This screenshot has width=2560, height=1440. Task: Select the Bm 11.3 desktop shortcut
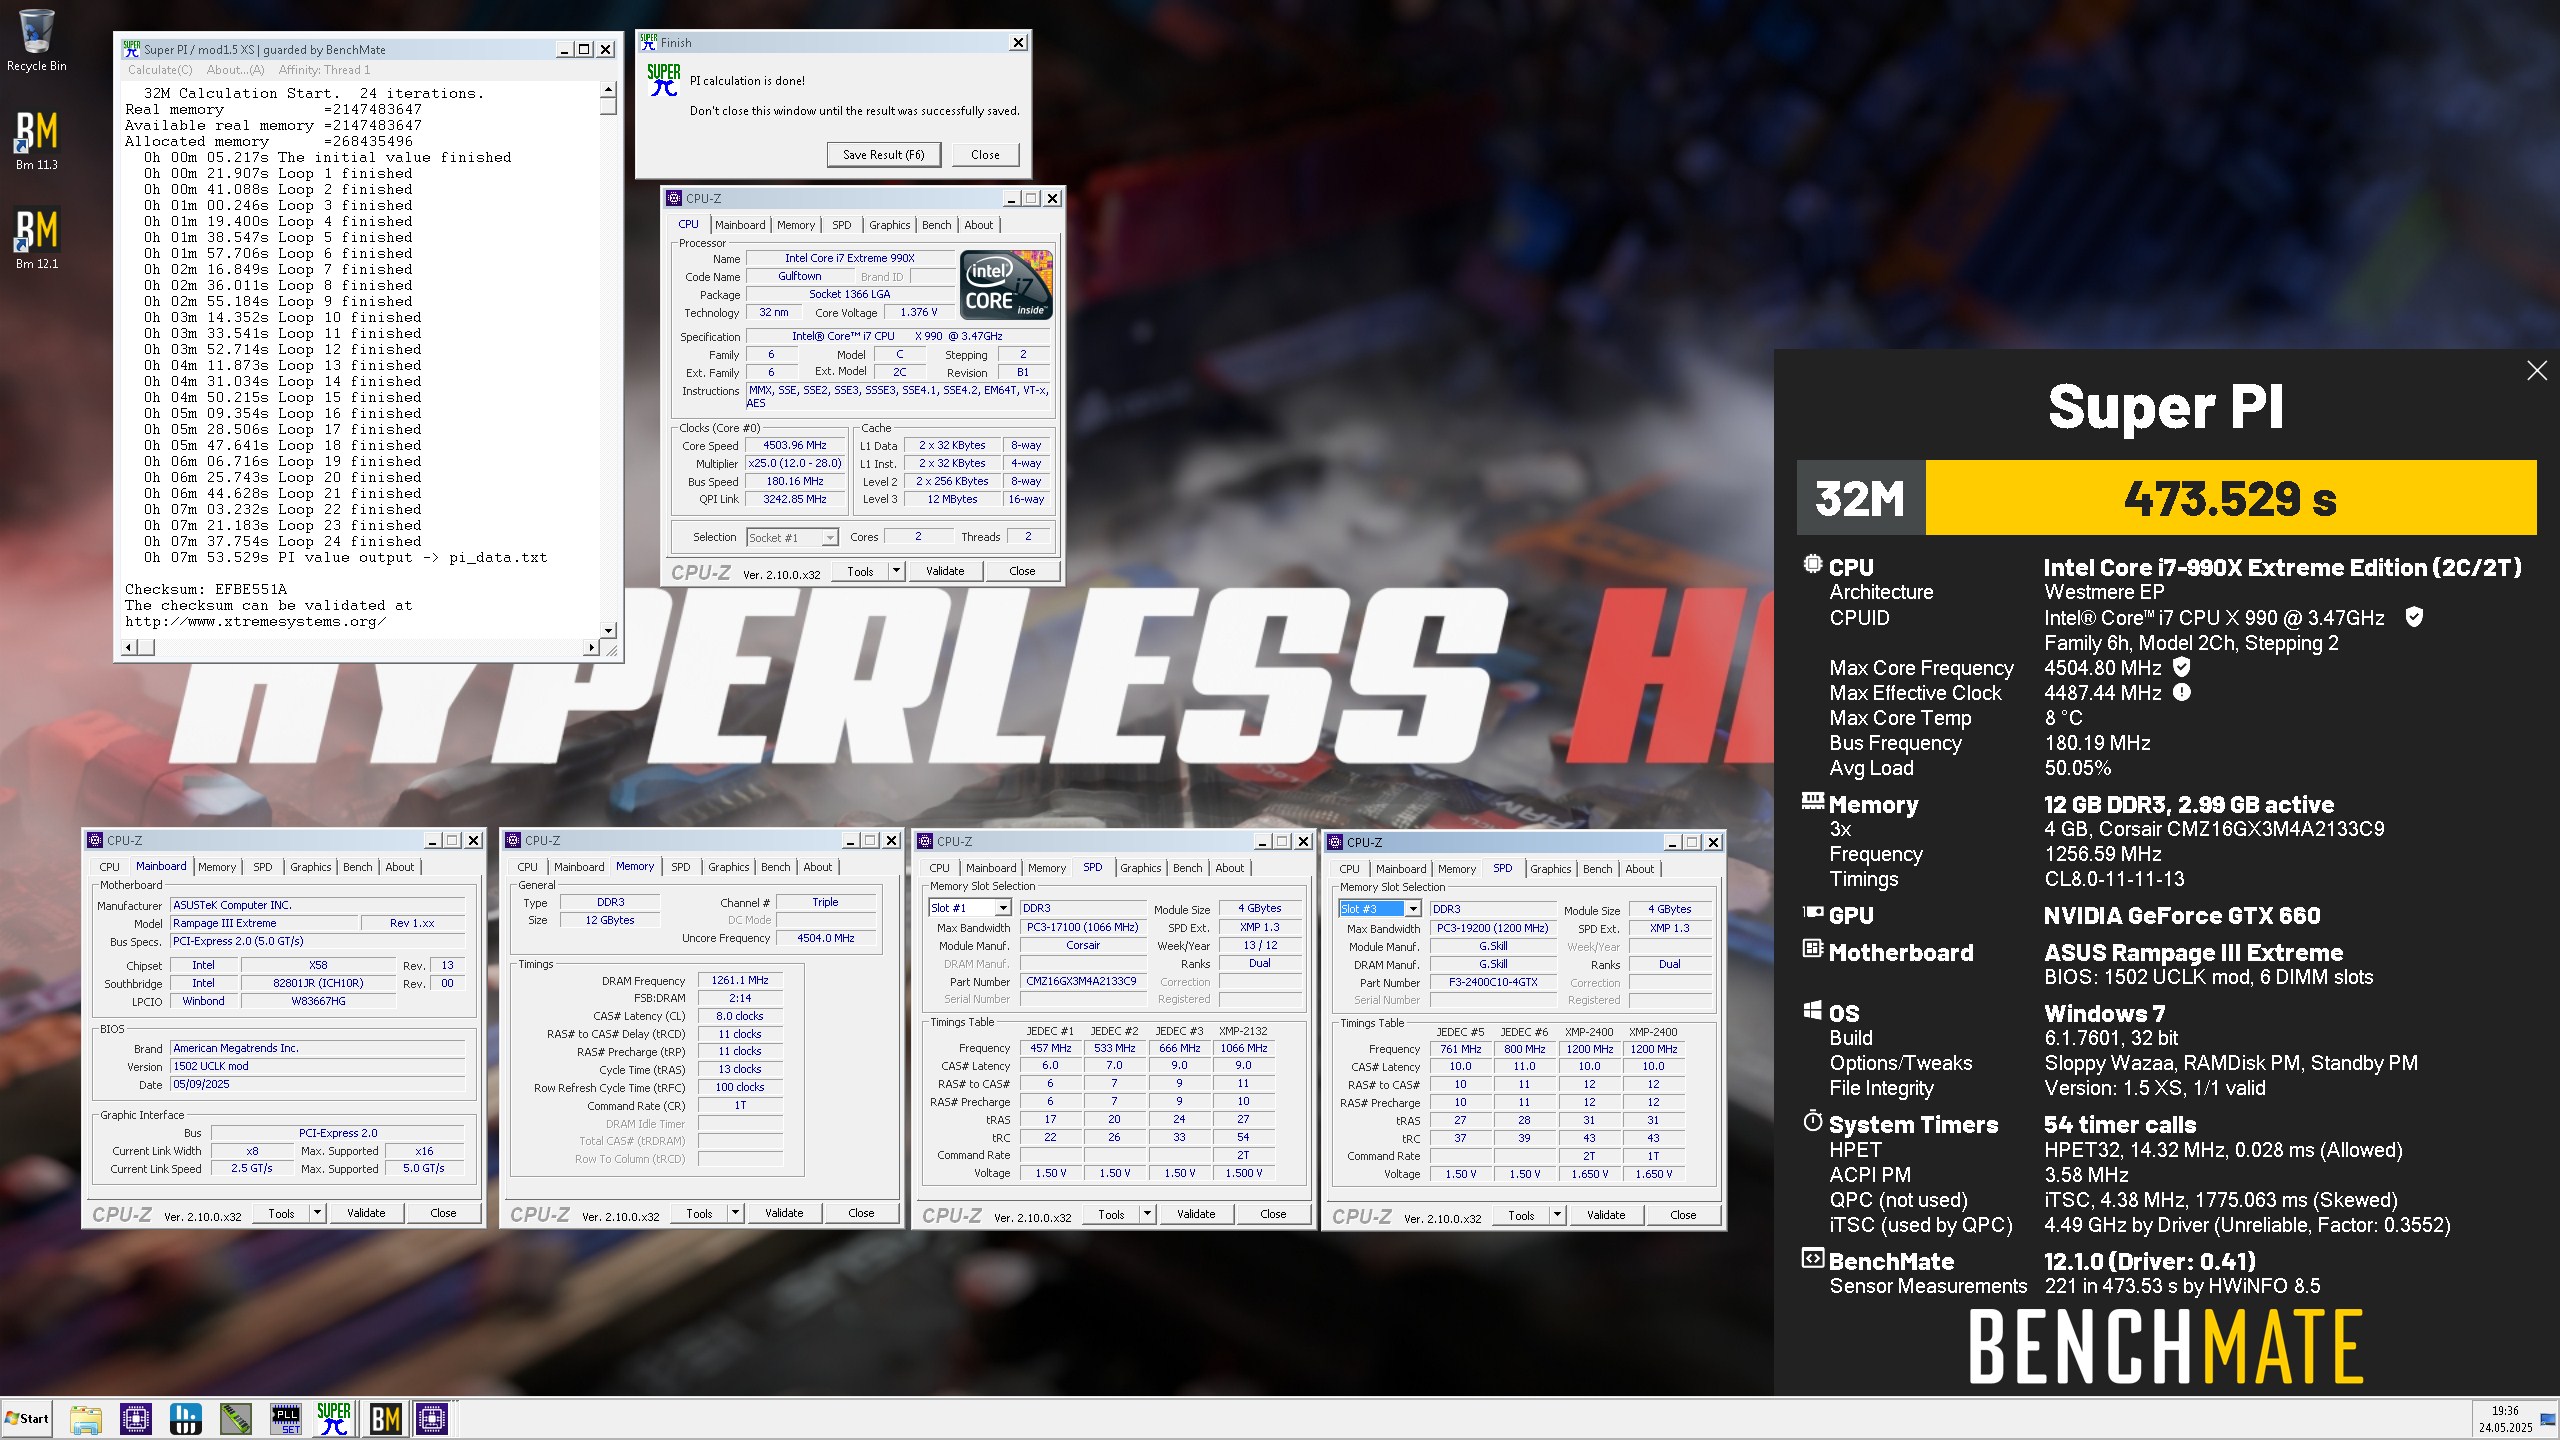point(36,140)
